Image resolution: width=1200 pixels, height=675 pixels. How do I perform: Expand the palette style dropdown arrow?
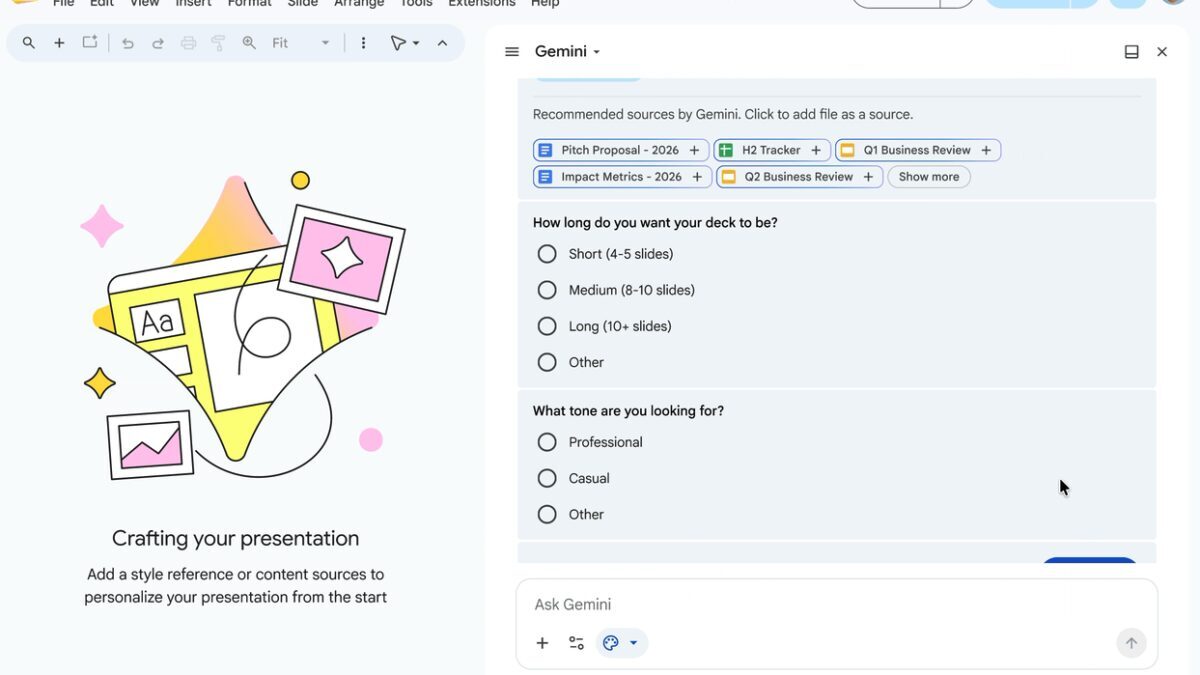tap(633, 643)
